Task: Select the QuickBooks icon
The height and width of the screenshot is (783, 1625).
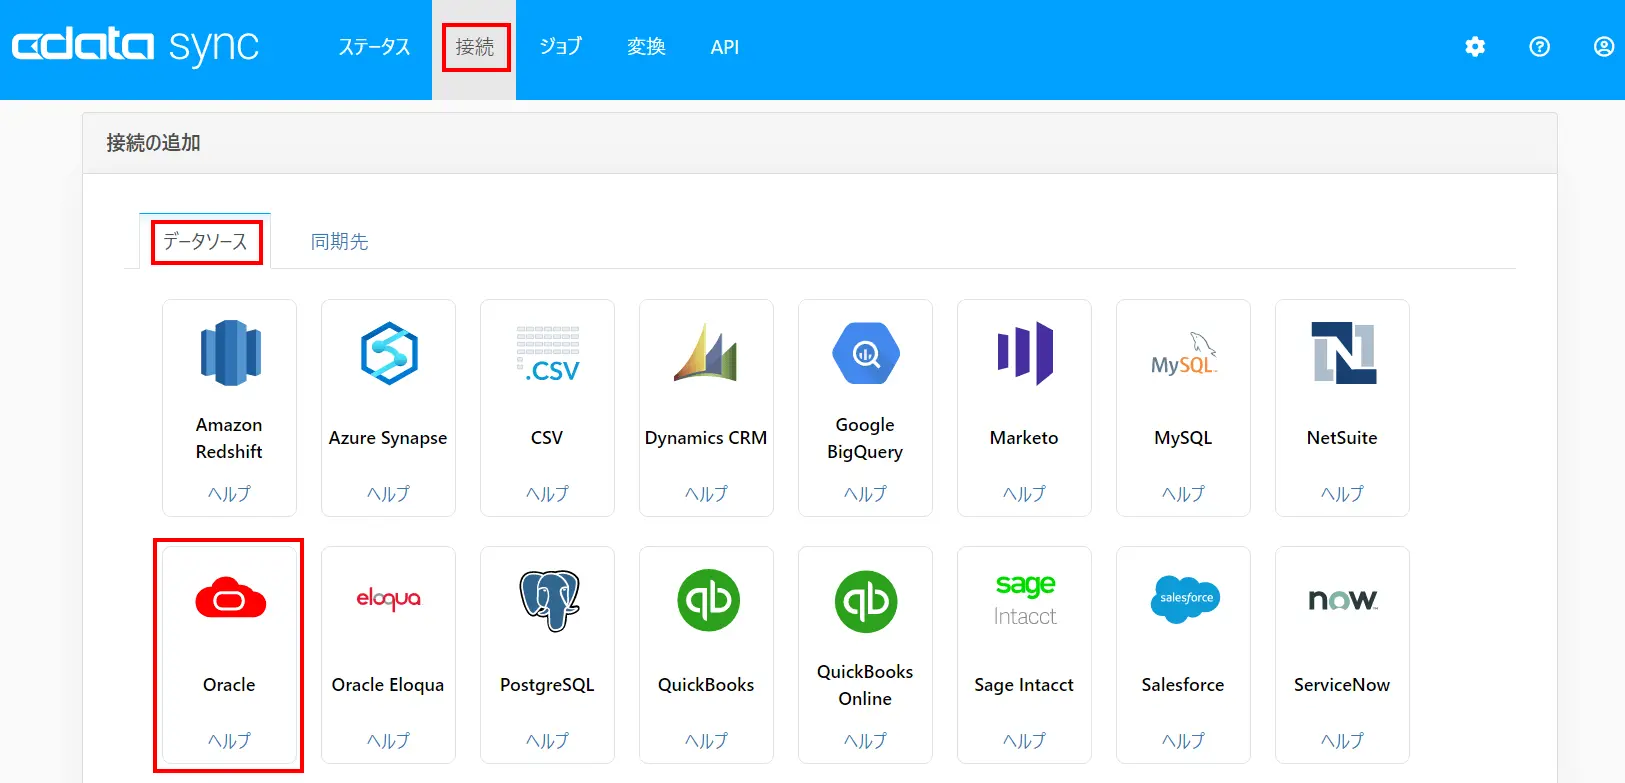Action: click(x=708, y=600)
